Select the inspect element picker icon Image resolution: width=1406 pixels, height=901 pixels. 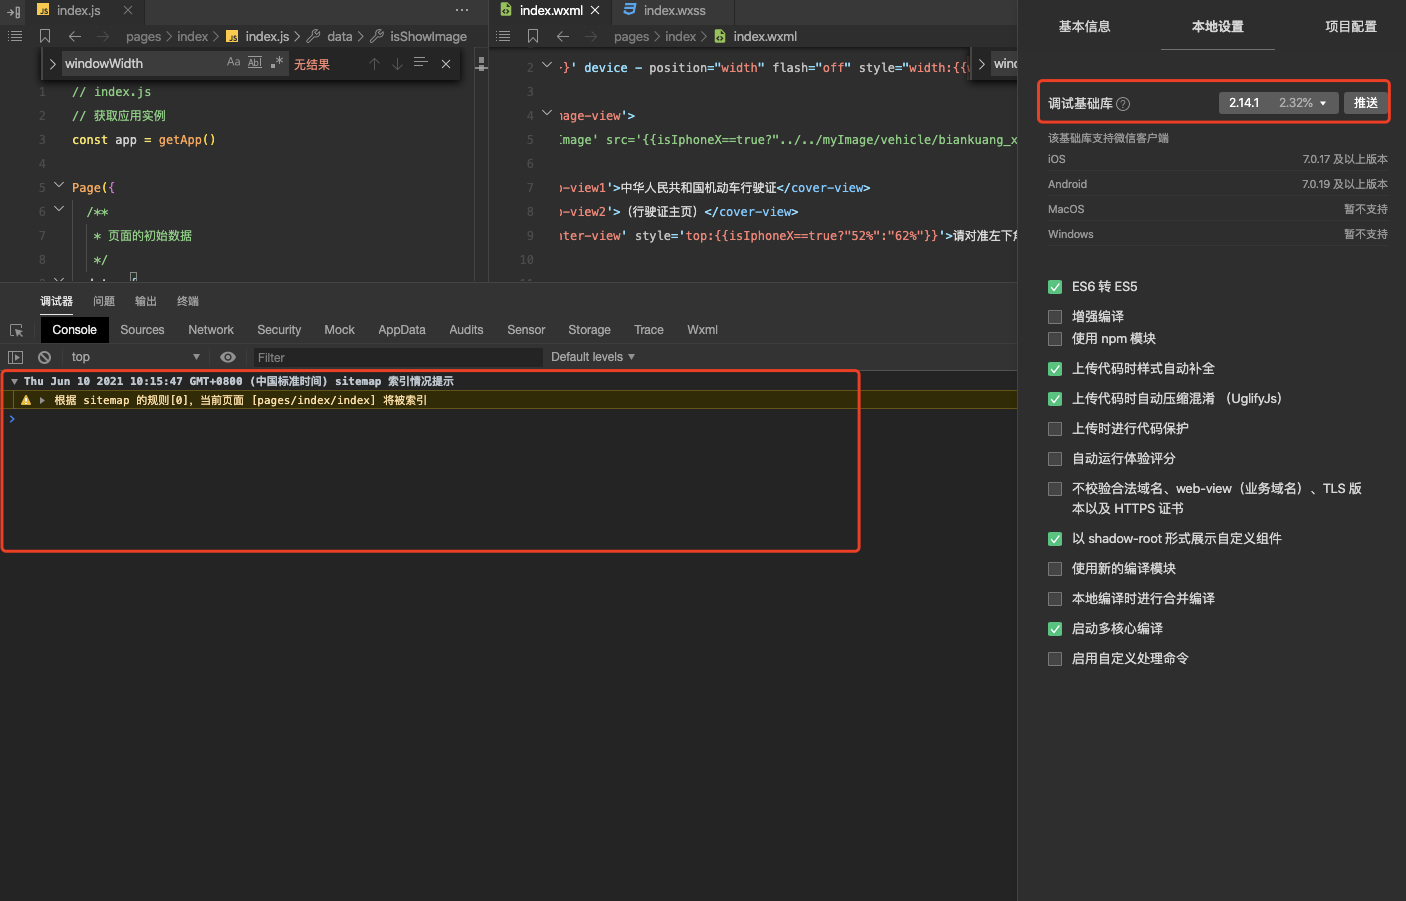[x=16, y=330]
